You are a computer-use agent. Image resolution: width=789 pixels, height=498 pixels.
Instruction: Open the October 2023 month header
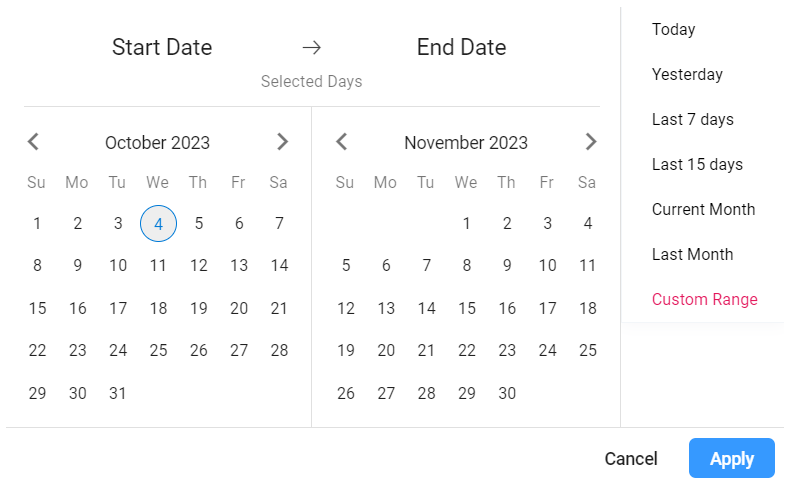[x=157, y=143]
